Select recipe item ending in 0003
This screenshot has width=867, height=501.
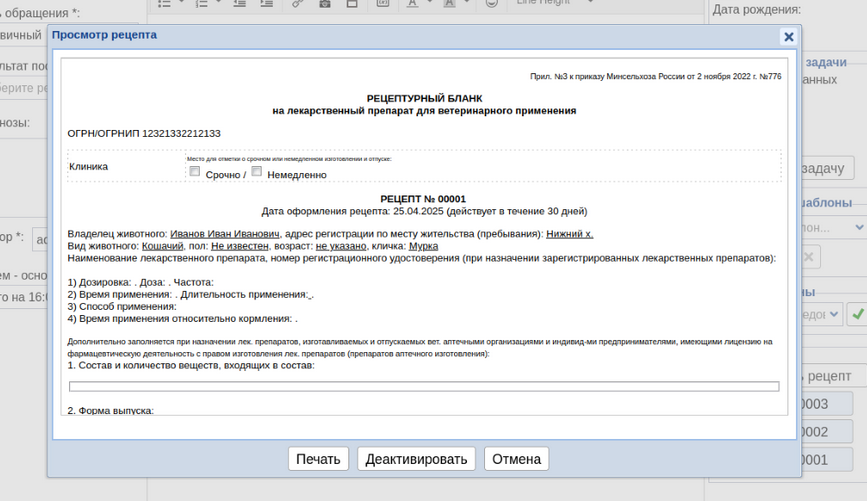(825, 404)
